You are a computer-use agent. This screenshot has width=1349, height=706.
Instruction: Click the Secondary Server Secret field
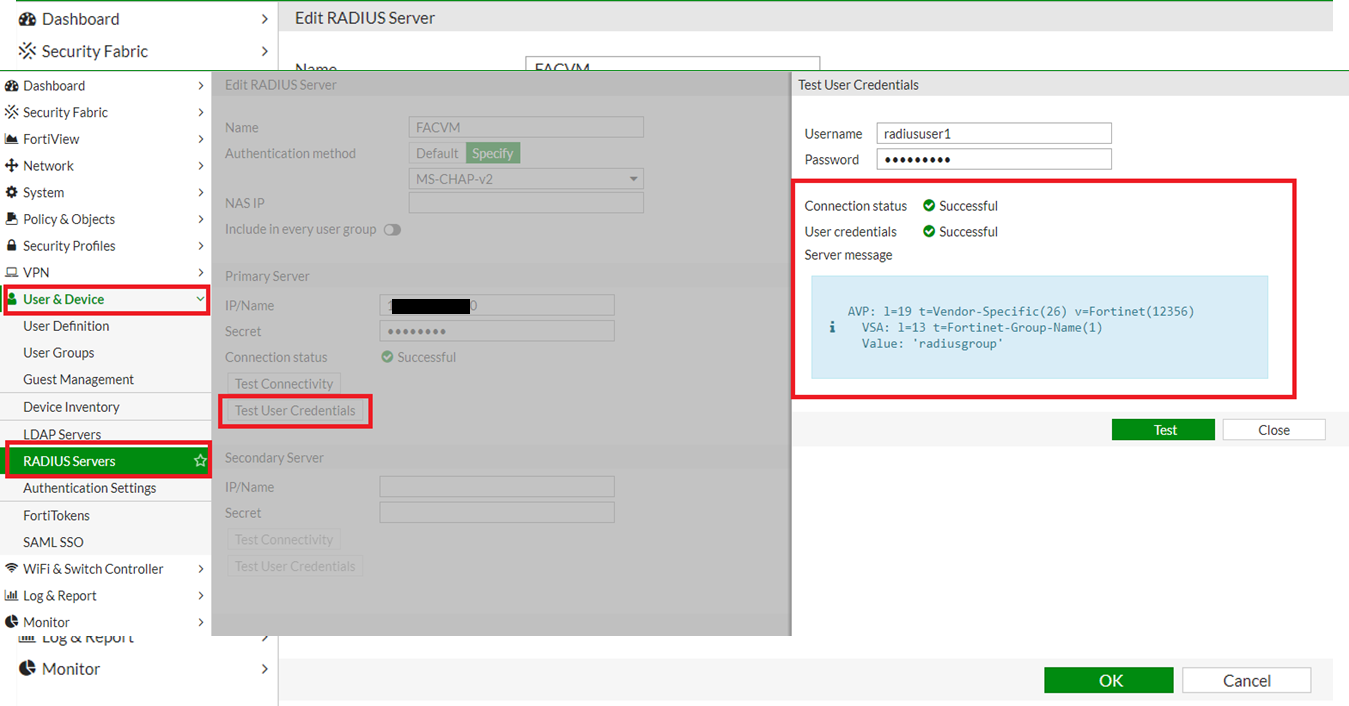(x=497, y=513)
